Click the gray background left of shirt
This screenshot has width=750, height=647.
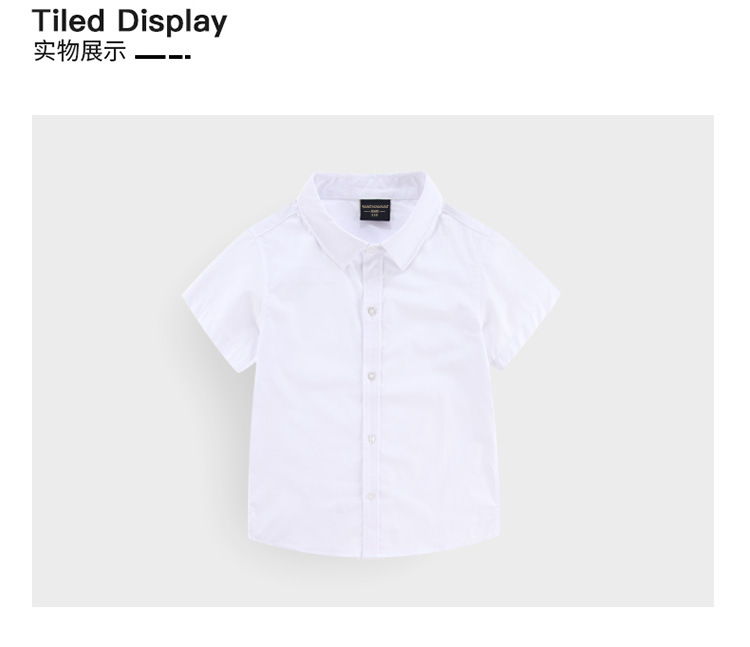click(x=105, y=361)
